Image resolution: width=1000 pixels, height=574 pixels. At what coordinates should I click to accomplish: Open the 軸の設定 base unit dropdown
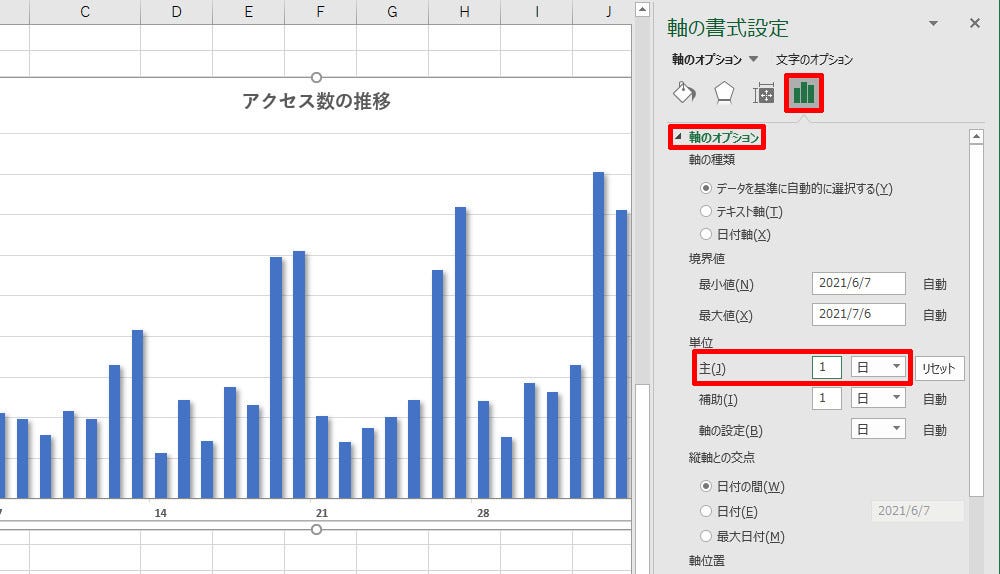(878, 429)
